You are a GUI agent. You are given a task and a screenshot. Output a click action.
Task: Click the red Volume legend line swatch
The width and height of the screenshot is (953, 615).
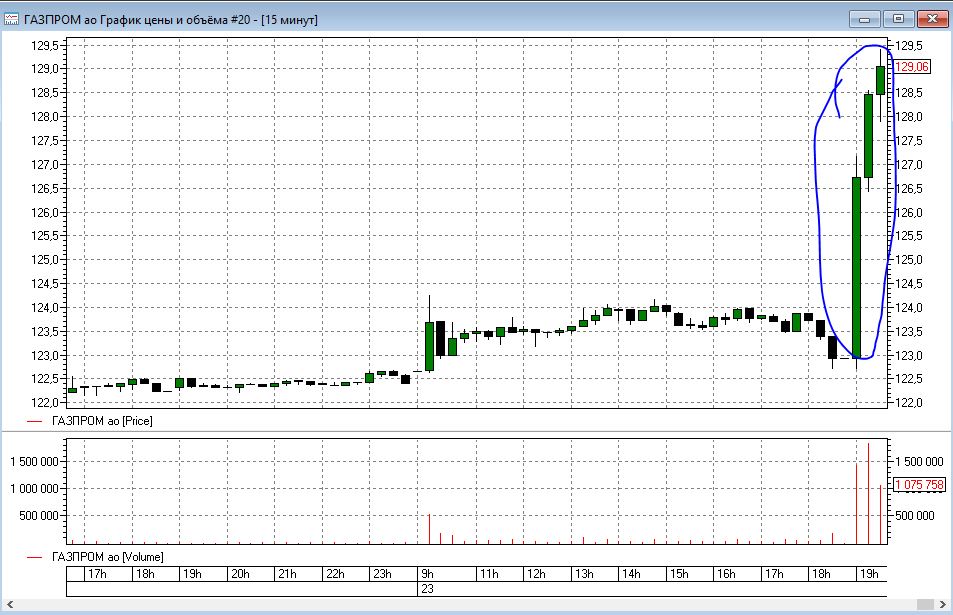pyautogui.click(x=35, y=557)
